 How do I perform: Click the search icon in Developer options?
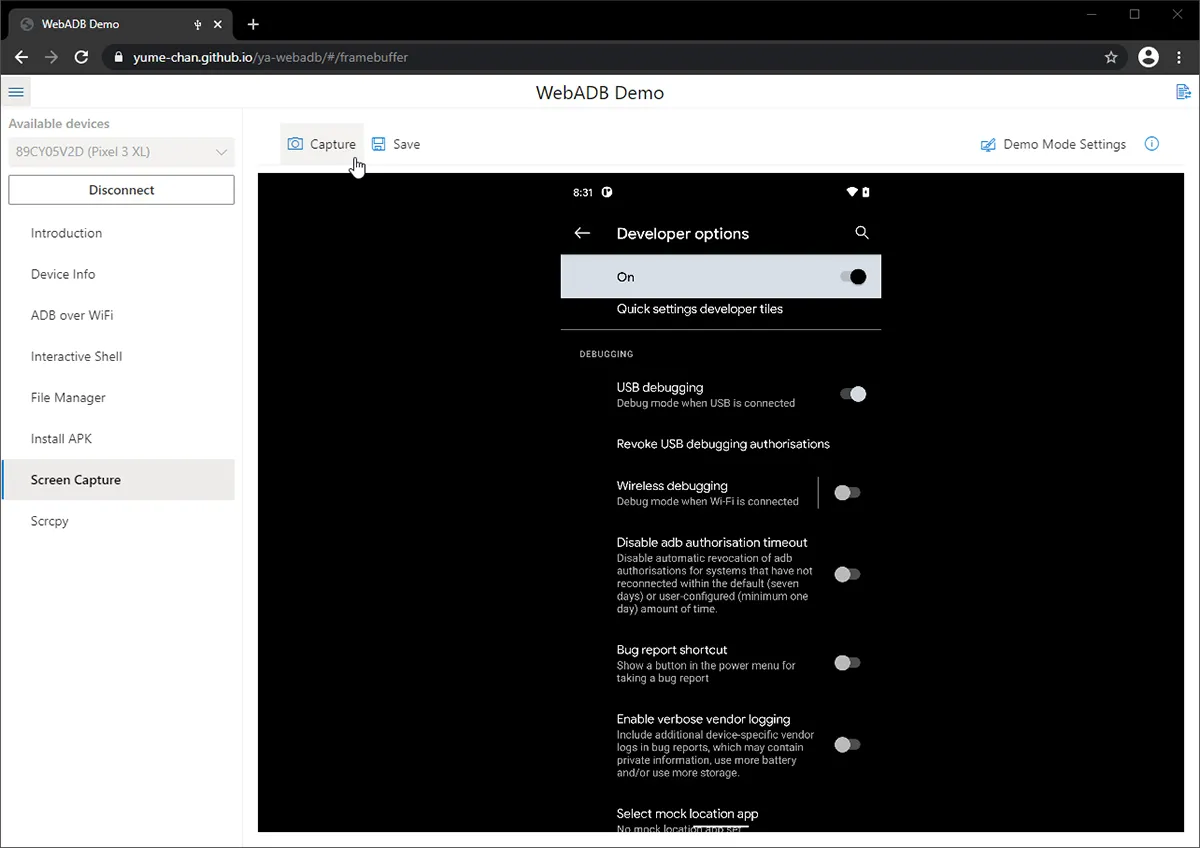point(862,233)
